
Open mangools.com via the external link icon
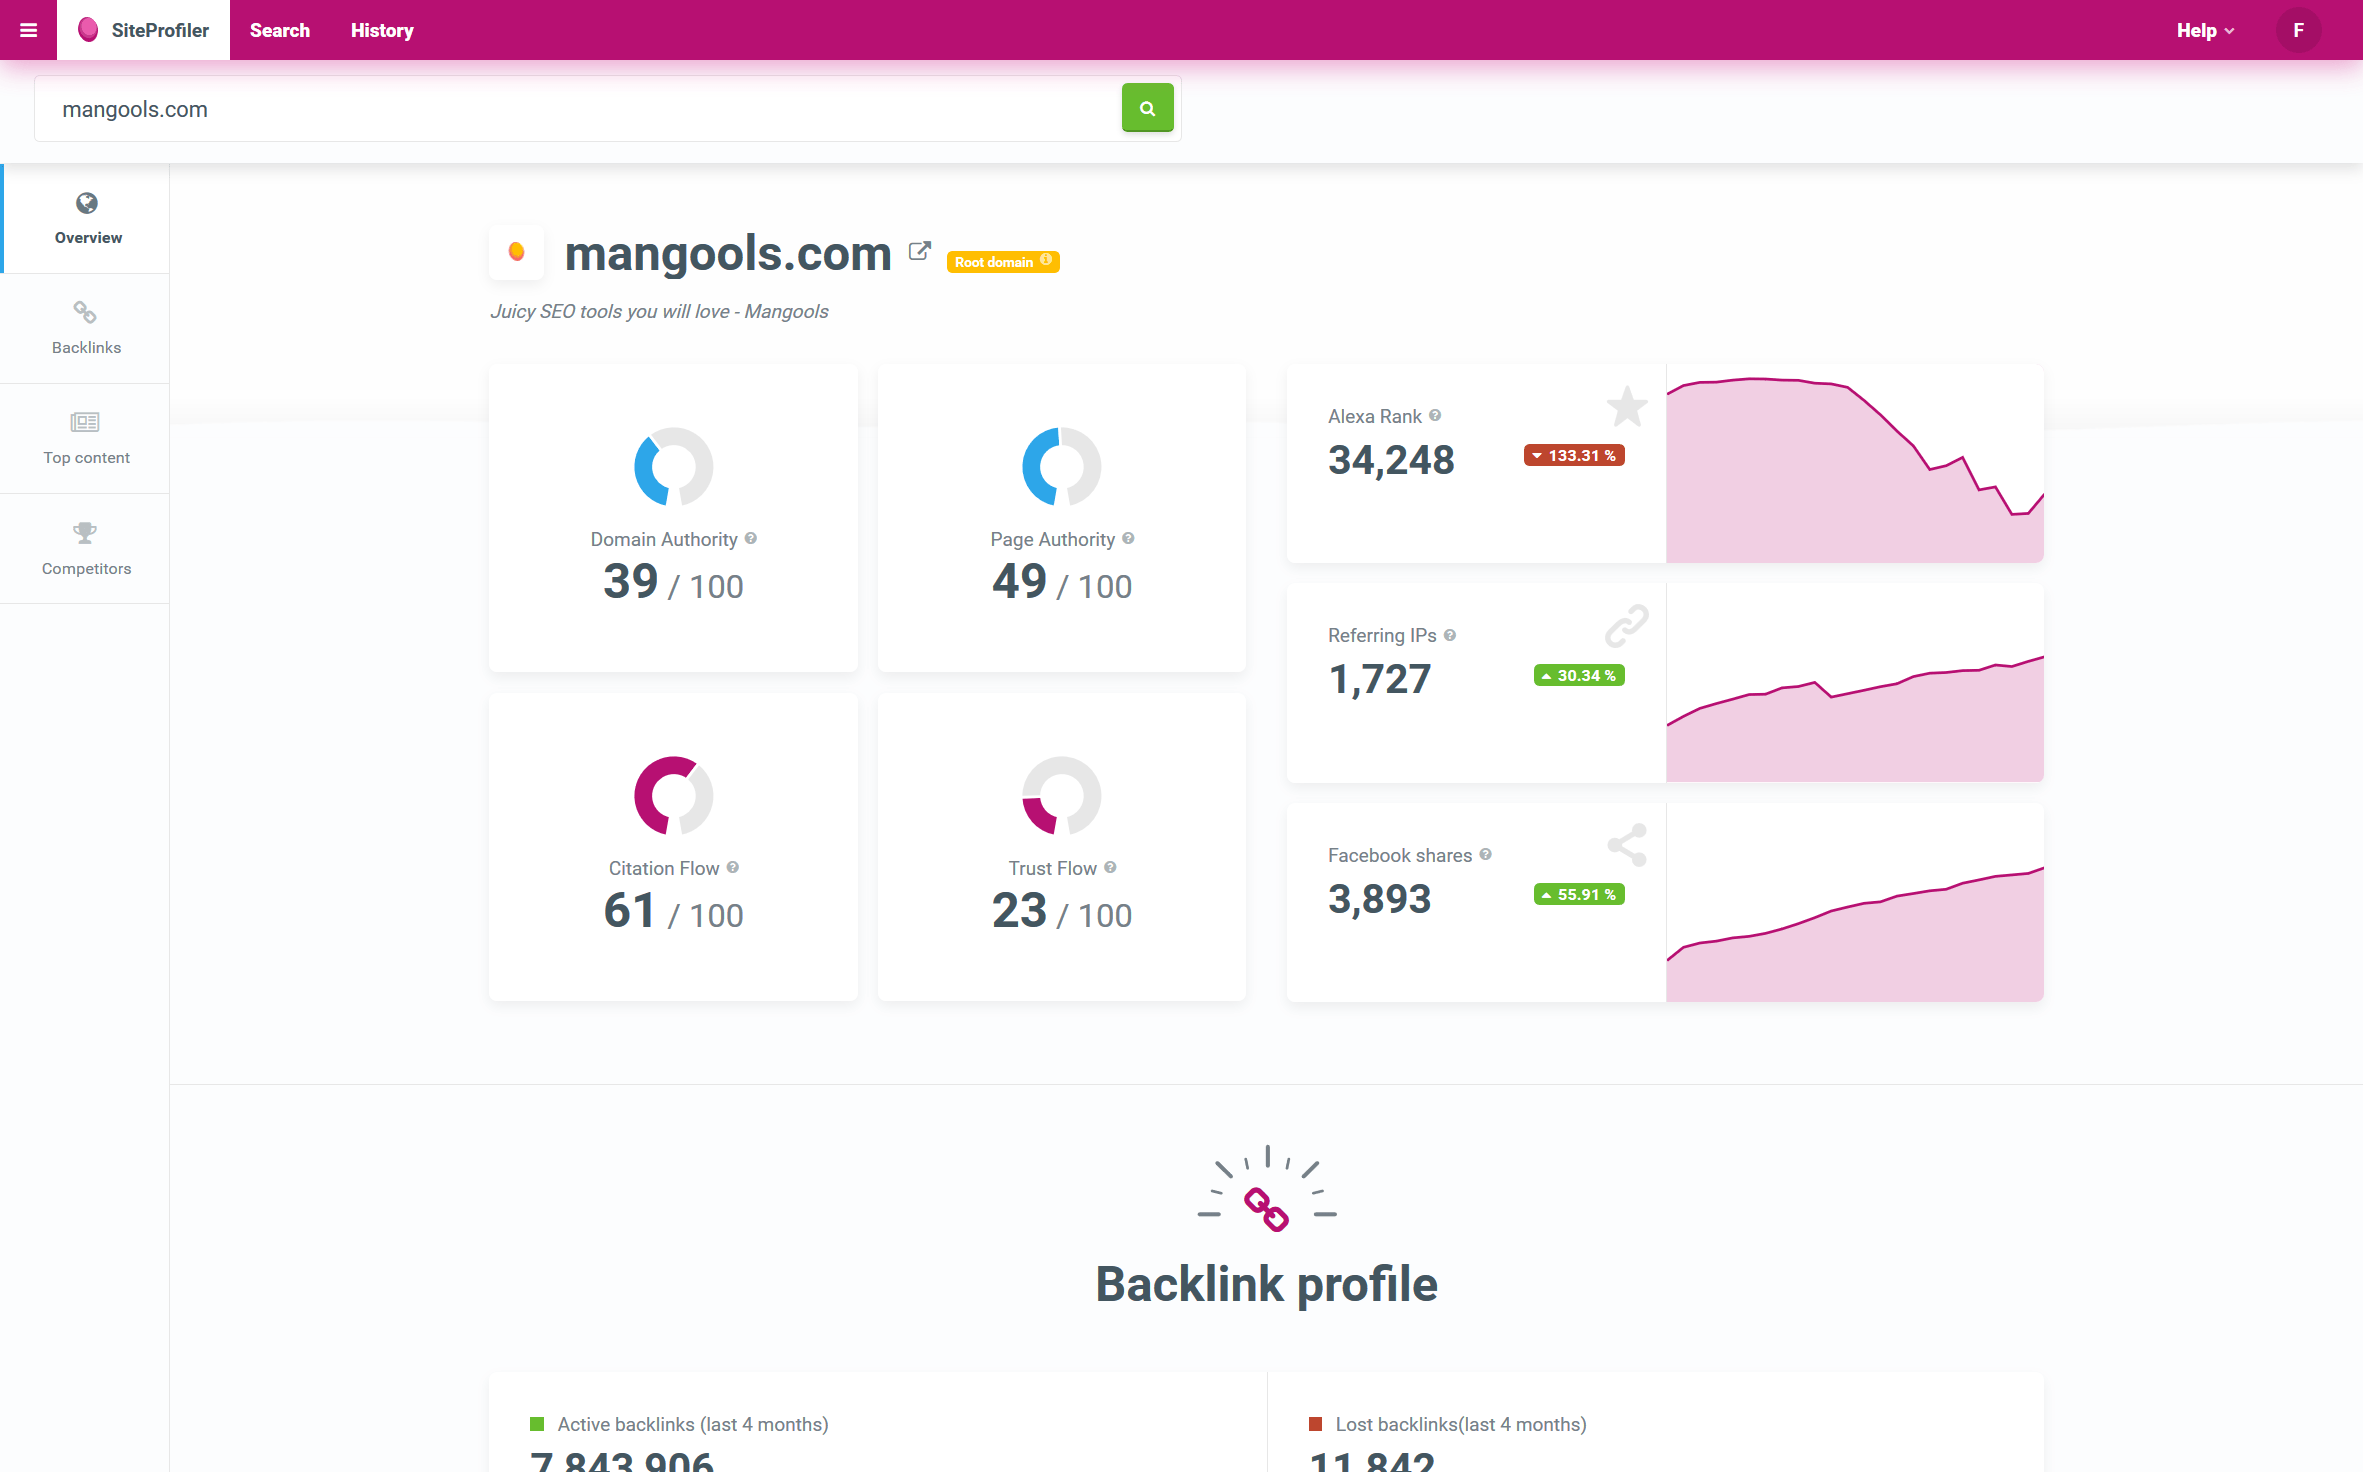pos(919,251)
